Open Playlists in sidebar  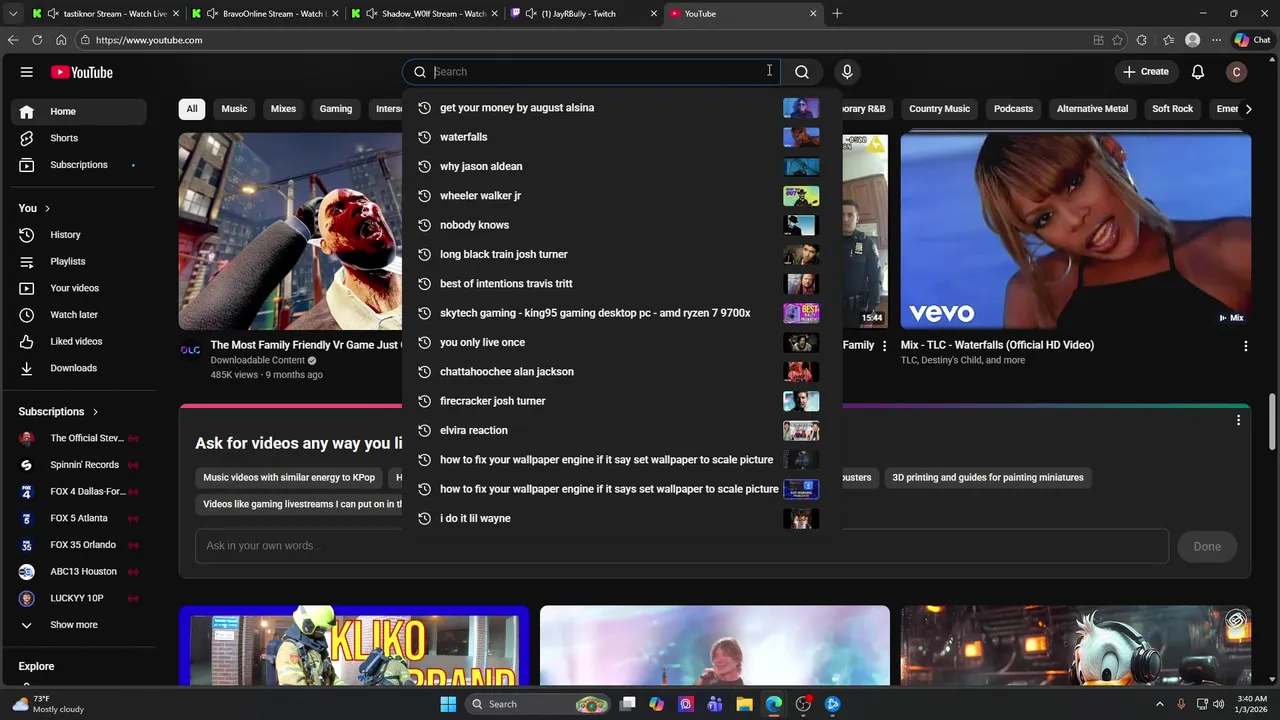pos(79,261)
